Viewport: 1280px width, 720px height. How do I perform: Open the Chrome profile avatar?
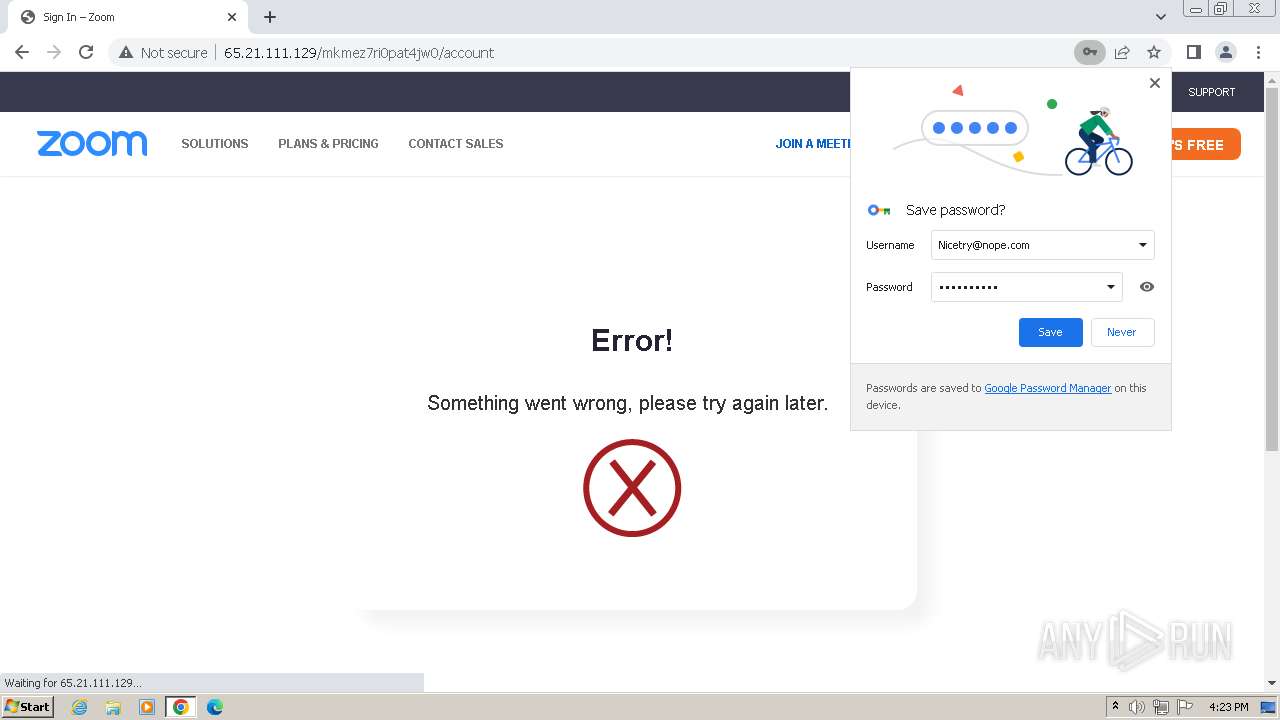1226,52
